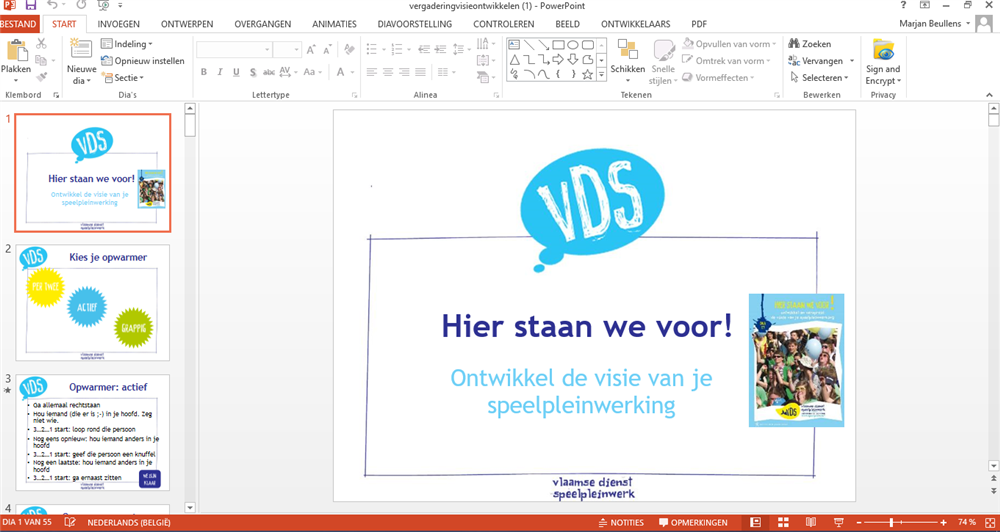The width and height of the screenshot is (1000, 532).
Task: Click the Zoeken find button
Action: tap(810, 44)
